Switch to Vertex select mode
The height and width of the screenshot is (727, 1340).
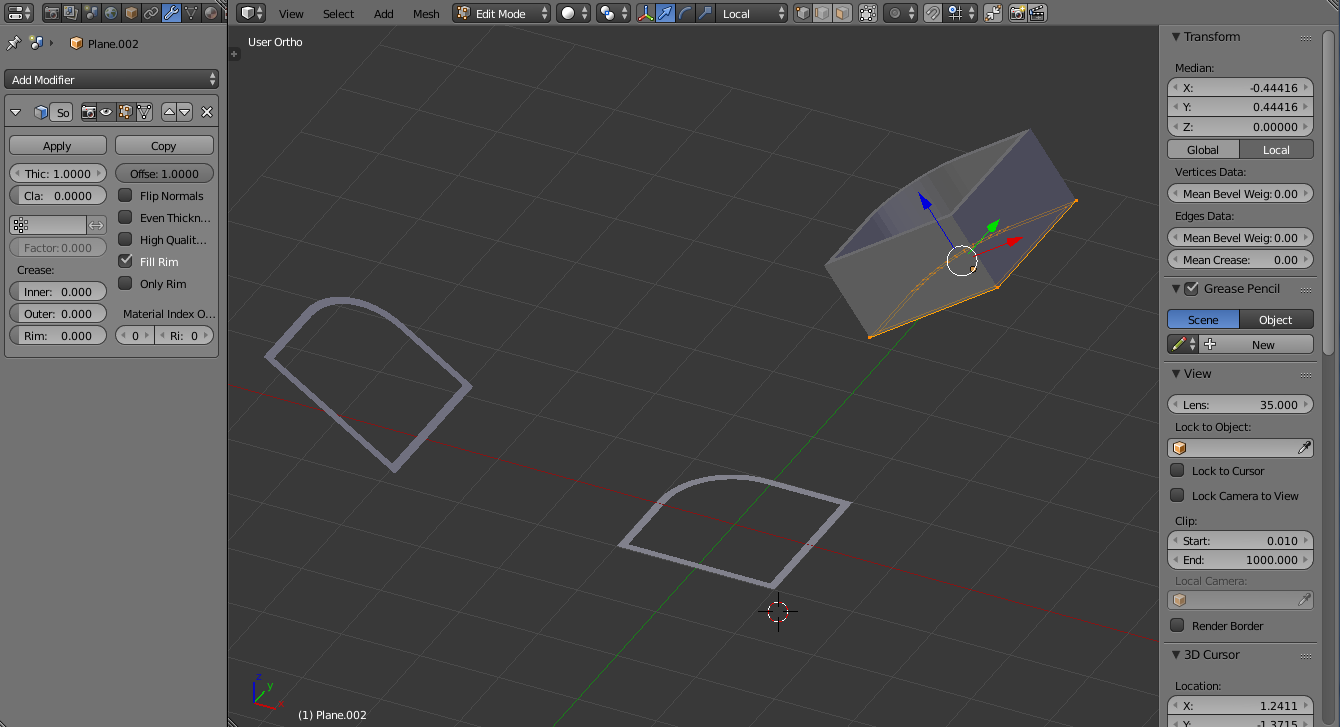tap(803, 13)
